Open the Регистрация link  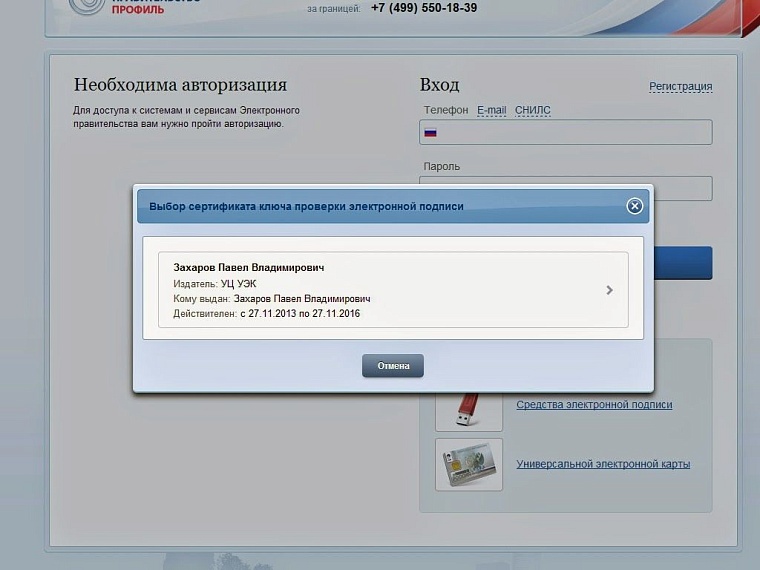pos(680,87)
